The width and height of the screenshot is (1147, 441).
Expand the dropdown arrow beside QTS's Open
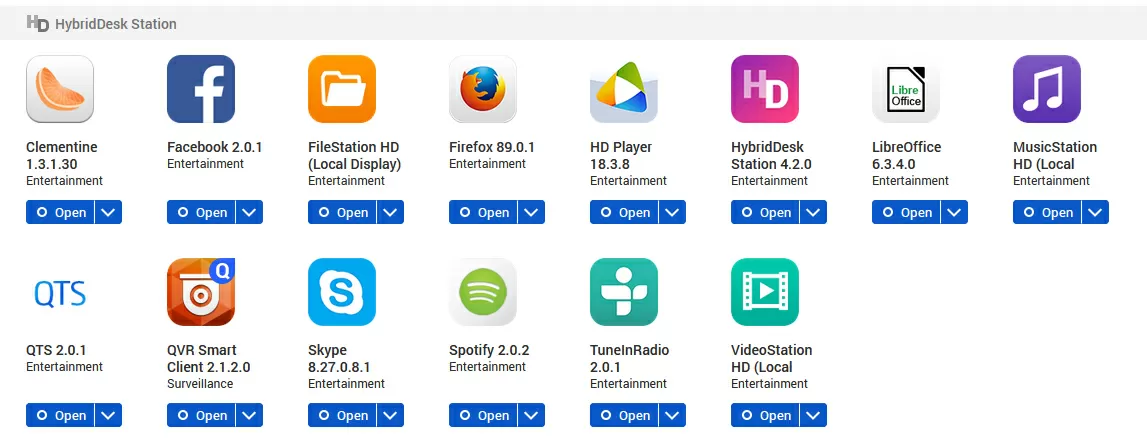click(x=108, y=415)
